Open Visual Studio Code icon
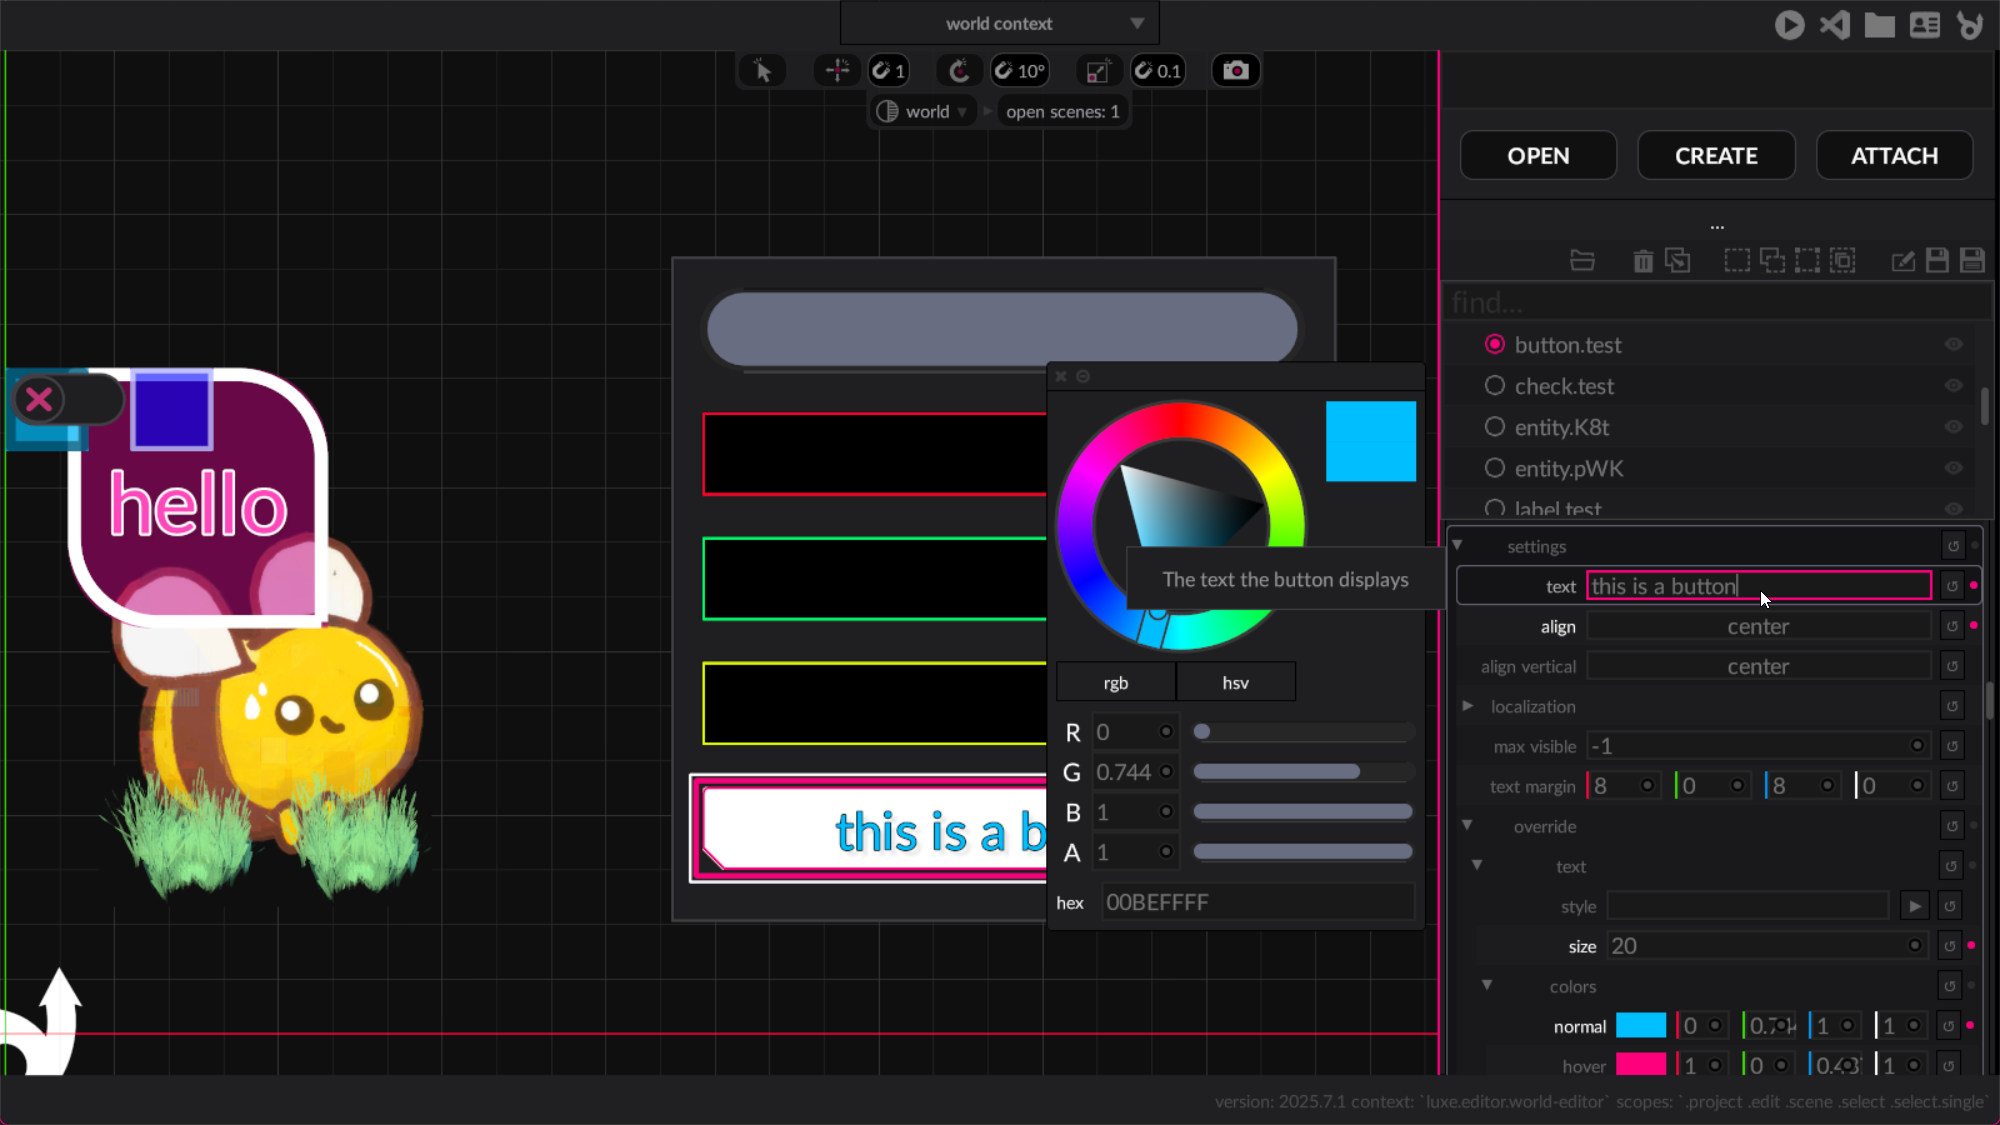Screen dimensions: 2000x1125 coord(1834,25)
